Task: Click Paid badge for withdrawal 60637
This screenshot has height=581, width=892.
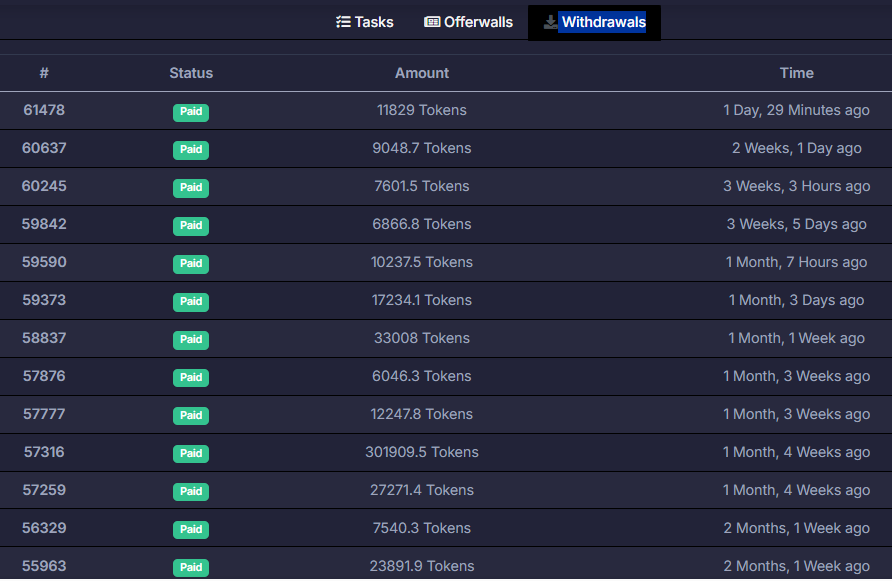Action: 191,150
